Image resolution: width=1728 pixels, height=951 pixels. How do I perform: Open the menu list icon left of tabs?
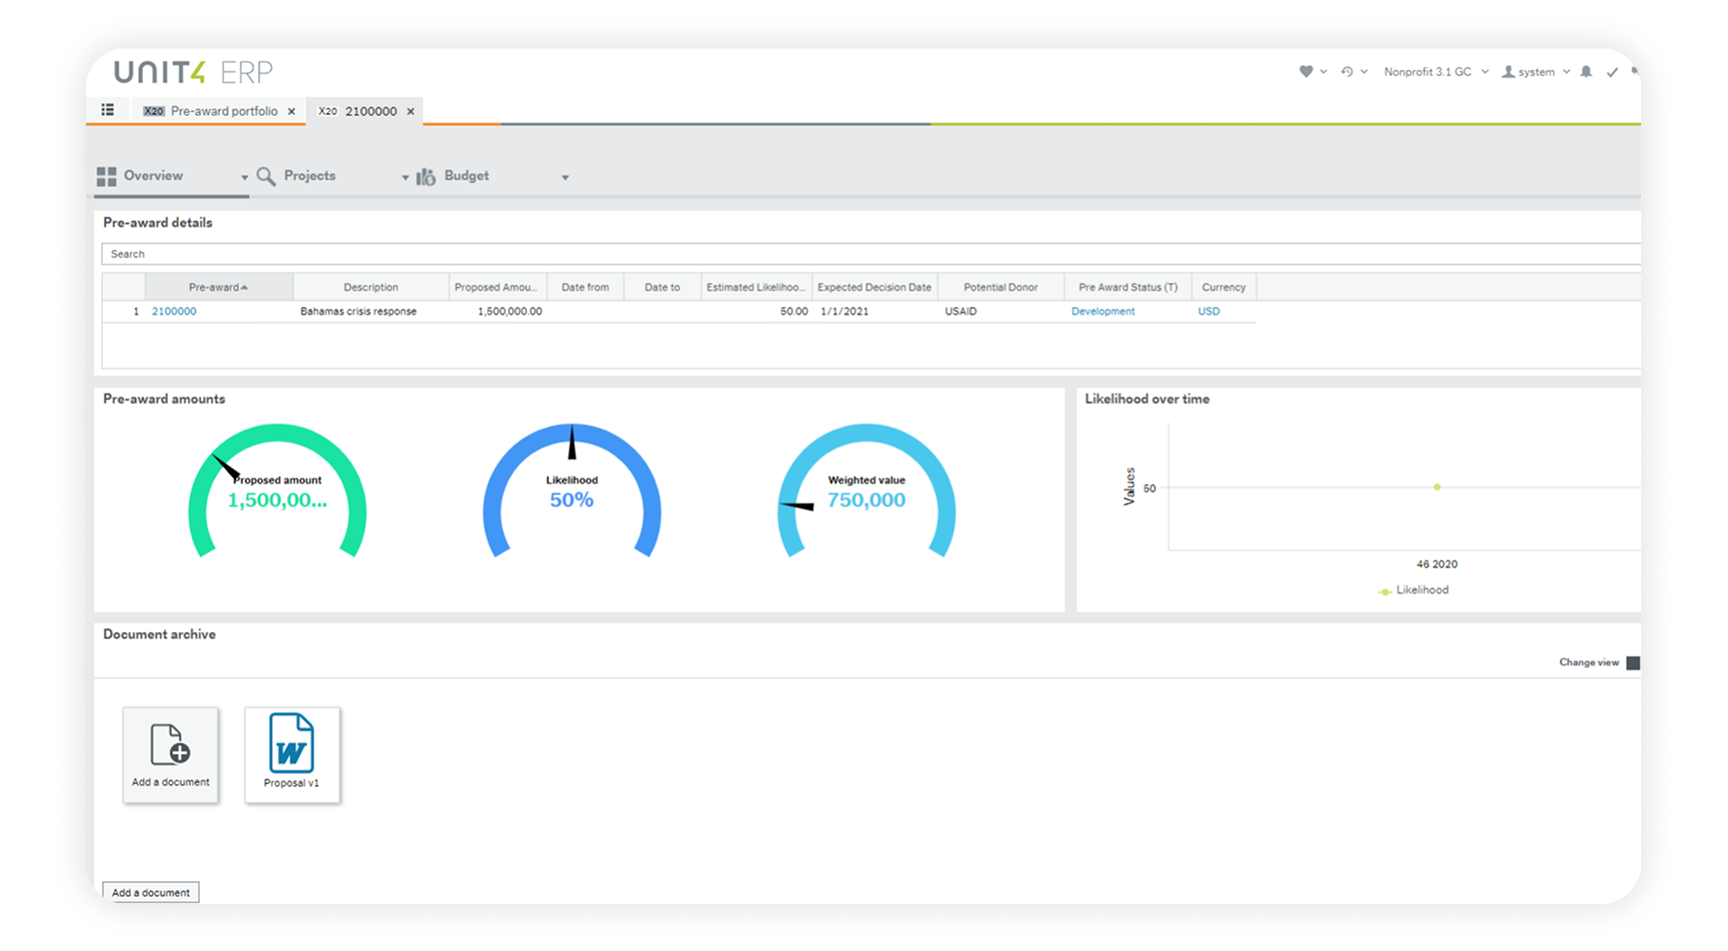(x=108, y=109)
